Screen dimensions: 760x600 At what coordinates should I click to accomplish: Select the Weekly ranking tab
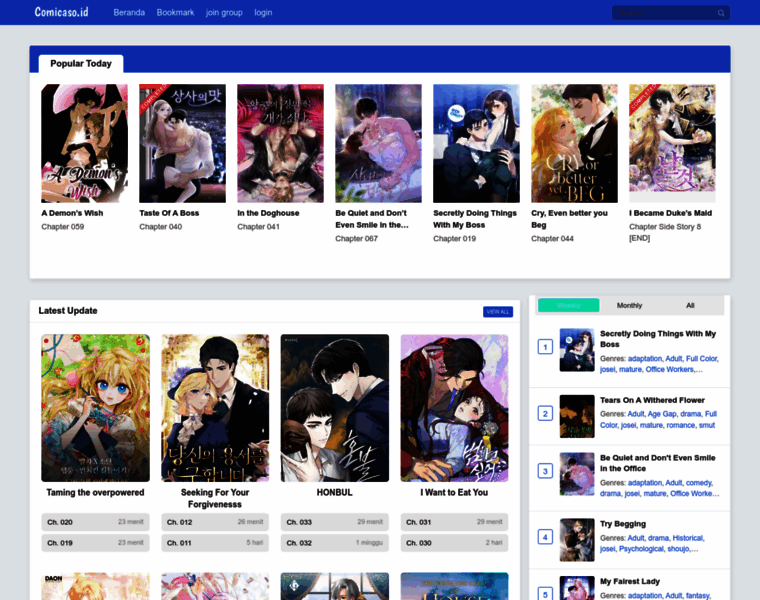point(569,305)
